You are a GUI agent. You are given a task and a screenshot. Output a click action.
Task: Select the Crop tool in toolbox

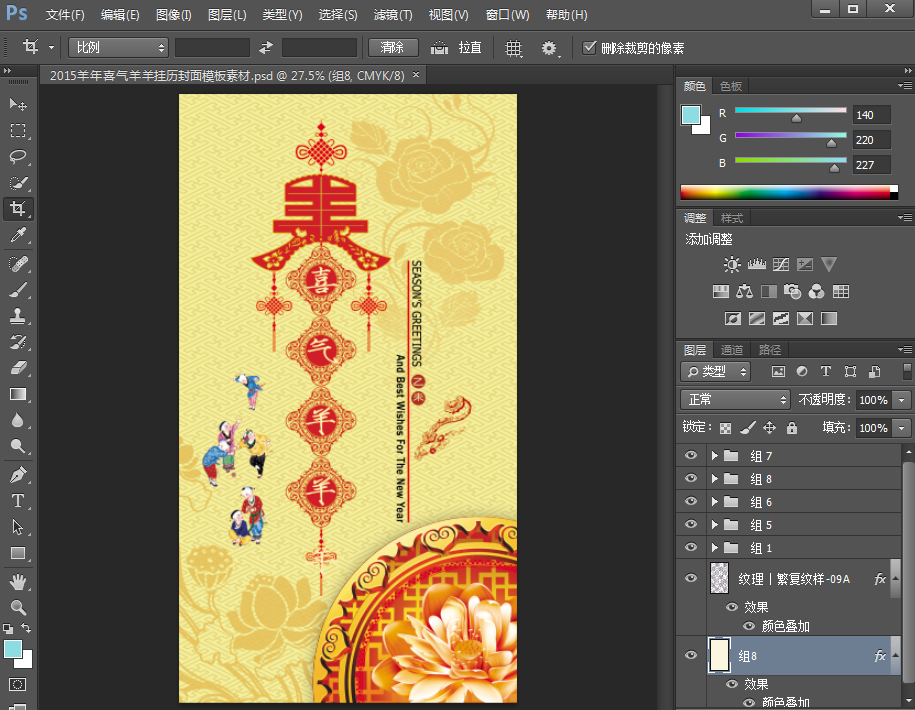(x=18, y=209)
